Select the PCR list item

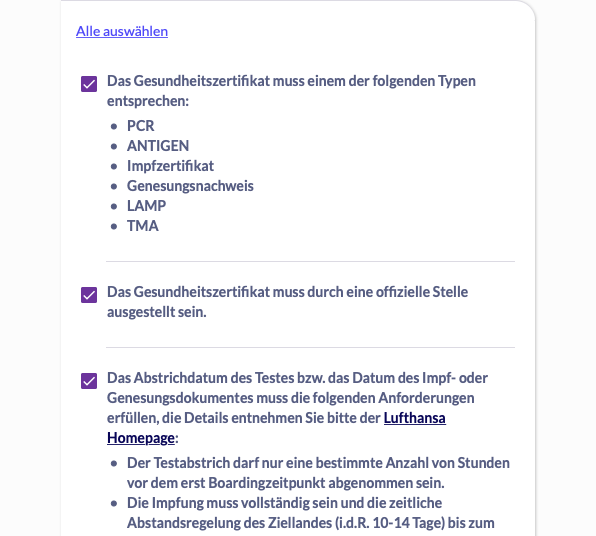point(141,126)
